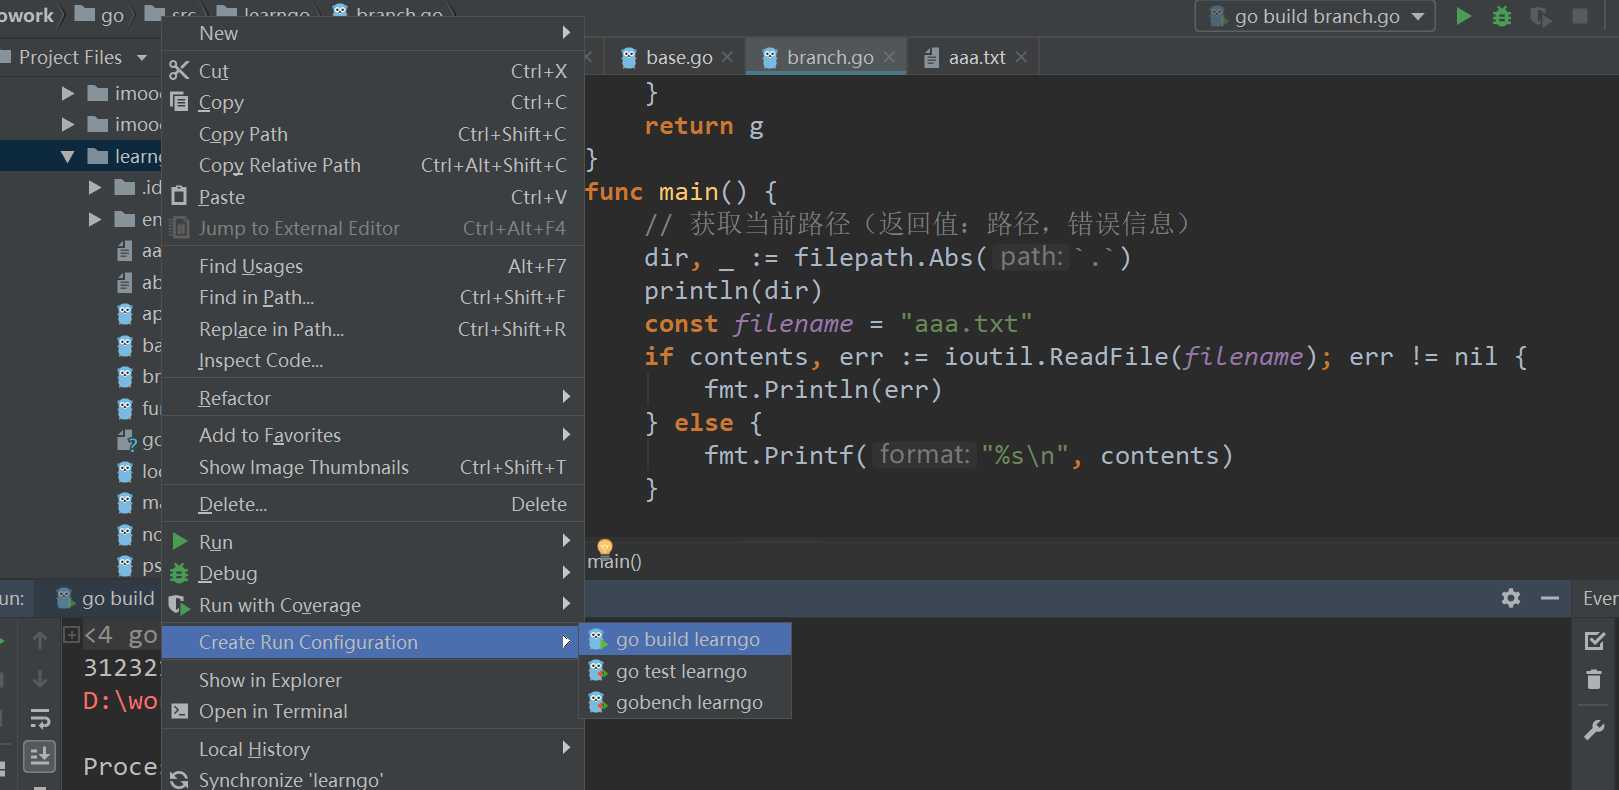Choose gobench learngo in submenu
This screenshot has width=1619, height=790.
tap(685, 702)
